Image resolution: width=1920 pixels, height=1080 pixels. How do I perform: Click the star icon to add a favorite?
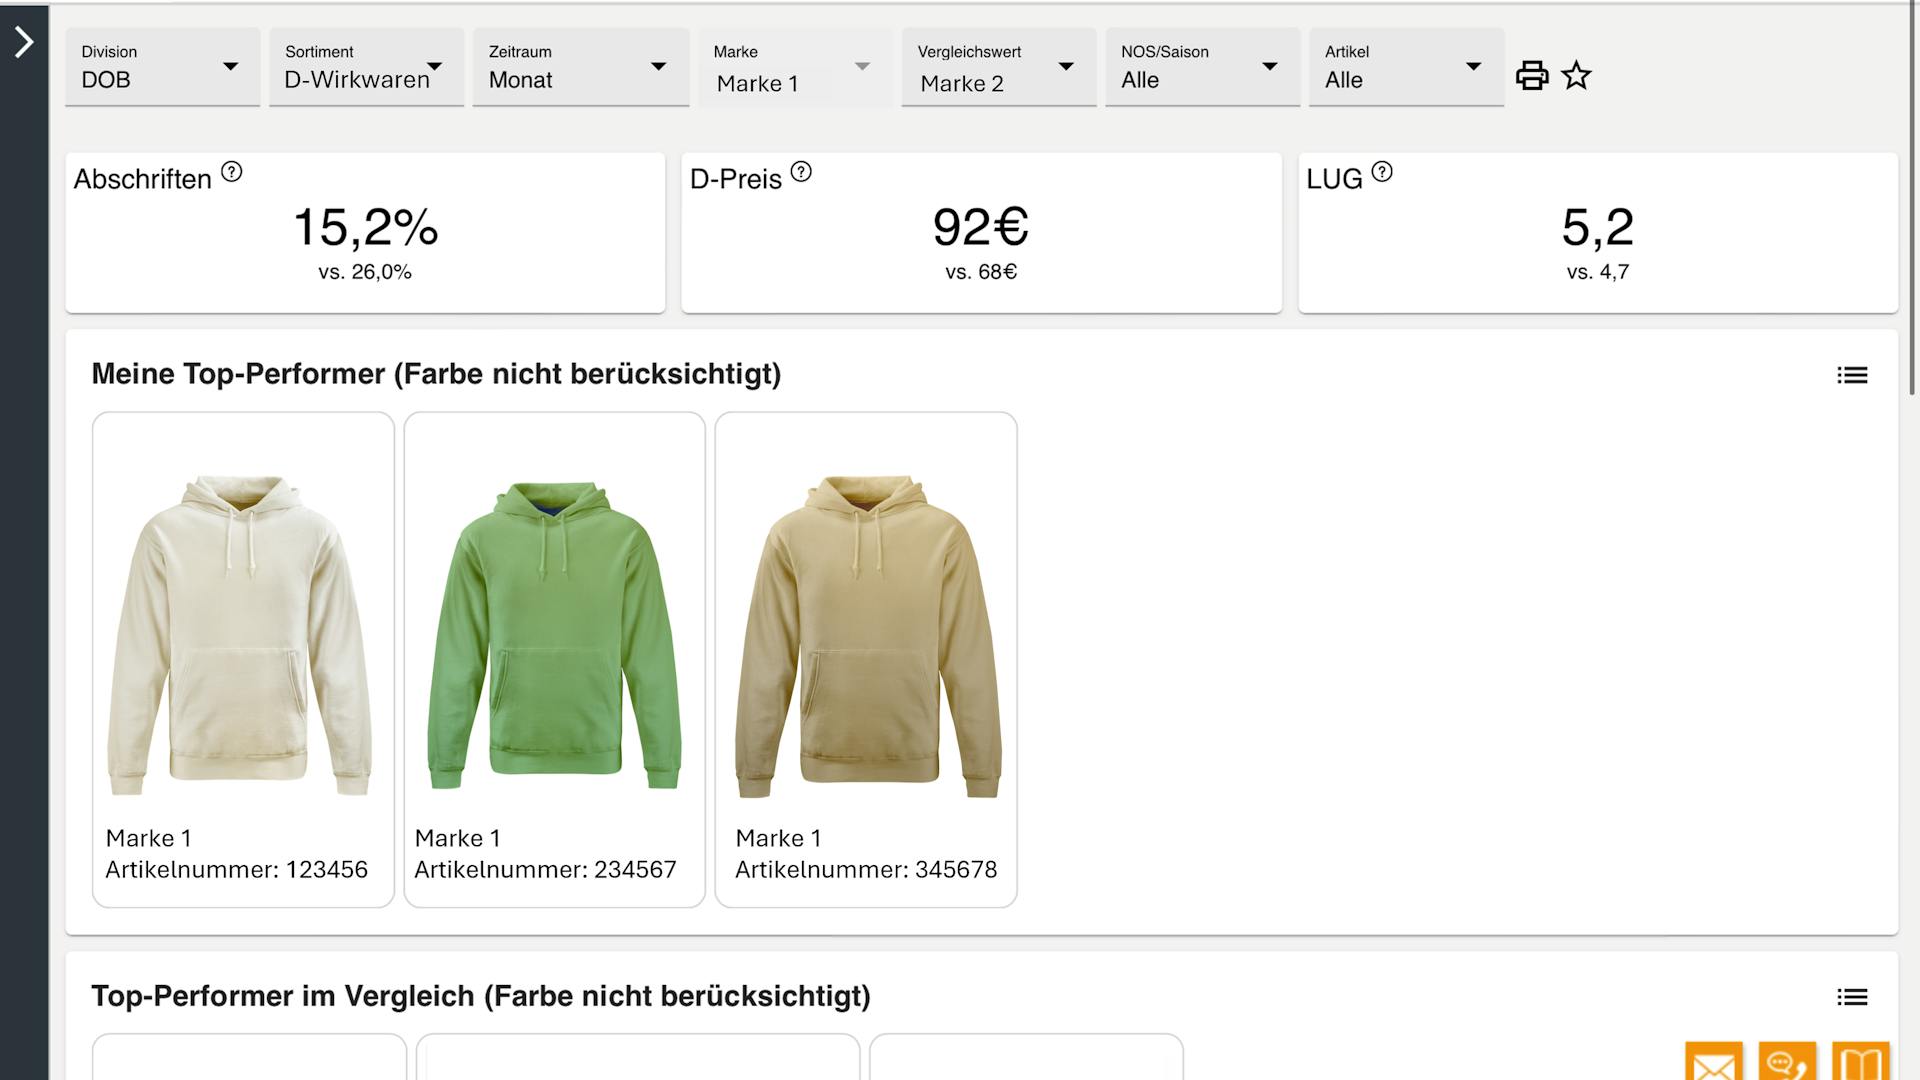click(x=1576, y=76)
